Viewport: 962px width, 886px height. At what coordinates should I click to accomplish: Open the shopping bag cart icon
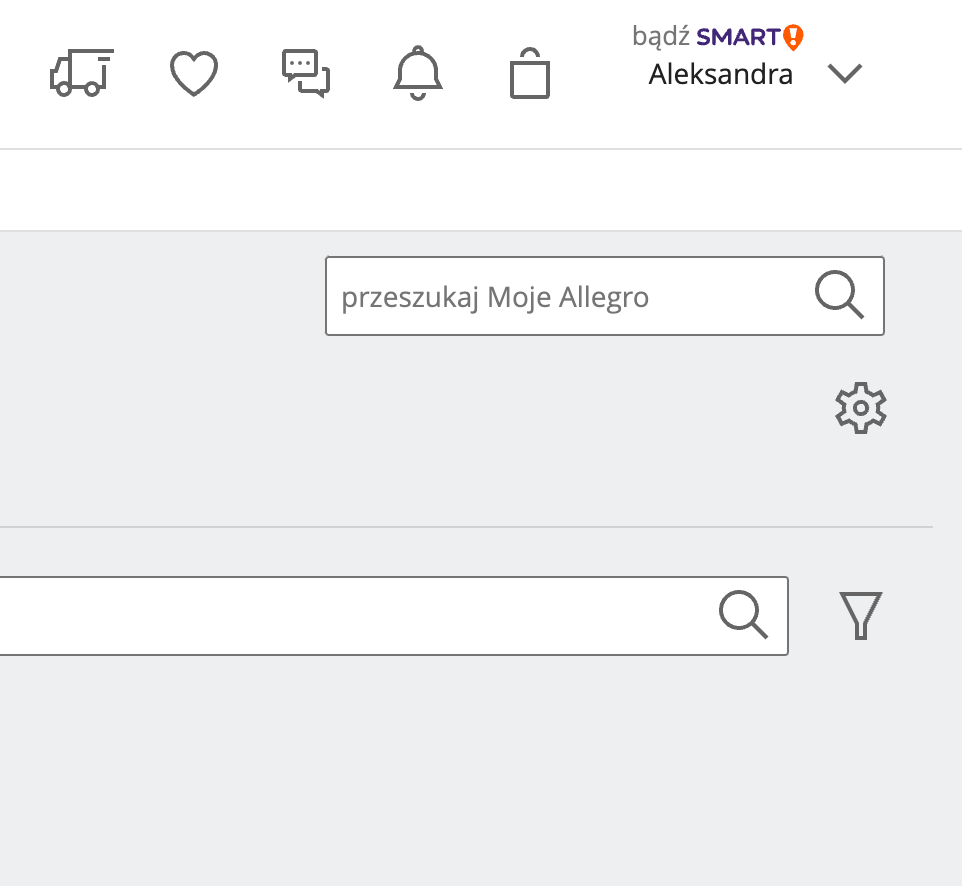point(530,75)
